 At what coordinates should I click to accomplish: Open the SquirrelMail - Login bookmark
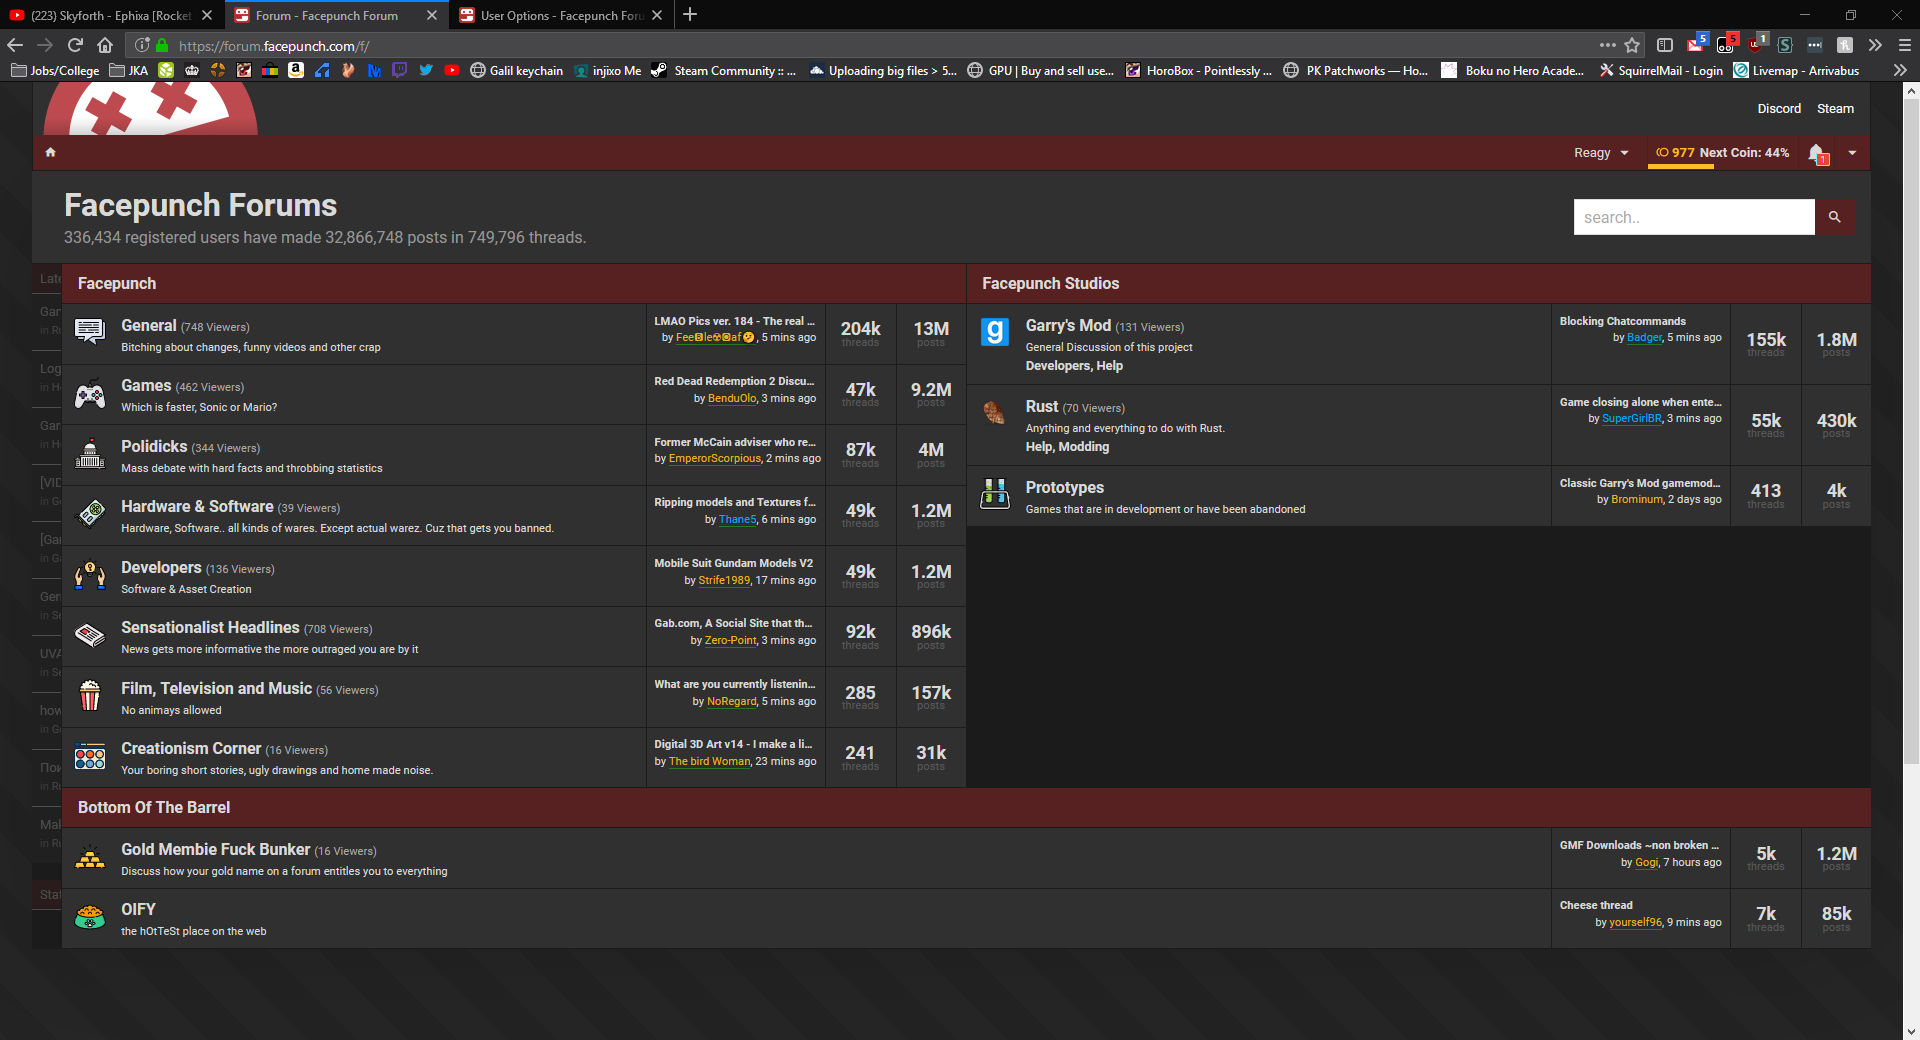pyautogui.click(x=1661, y=70)
